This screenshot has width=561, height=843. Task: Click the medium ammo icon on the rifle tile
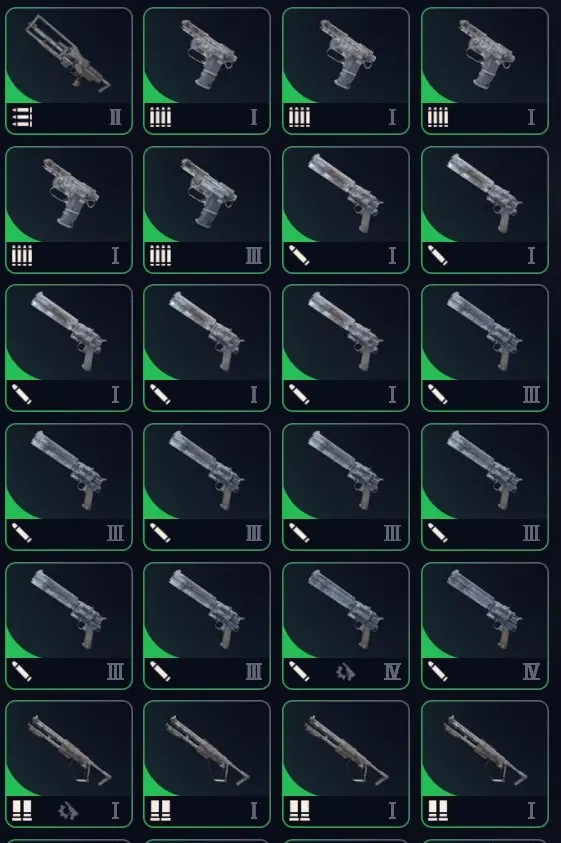[x=22, y=117]
